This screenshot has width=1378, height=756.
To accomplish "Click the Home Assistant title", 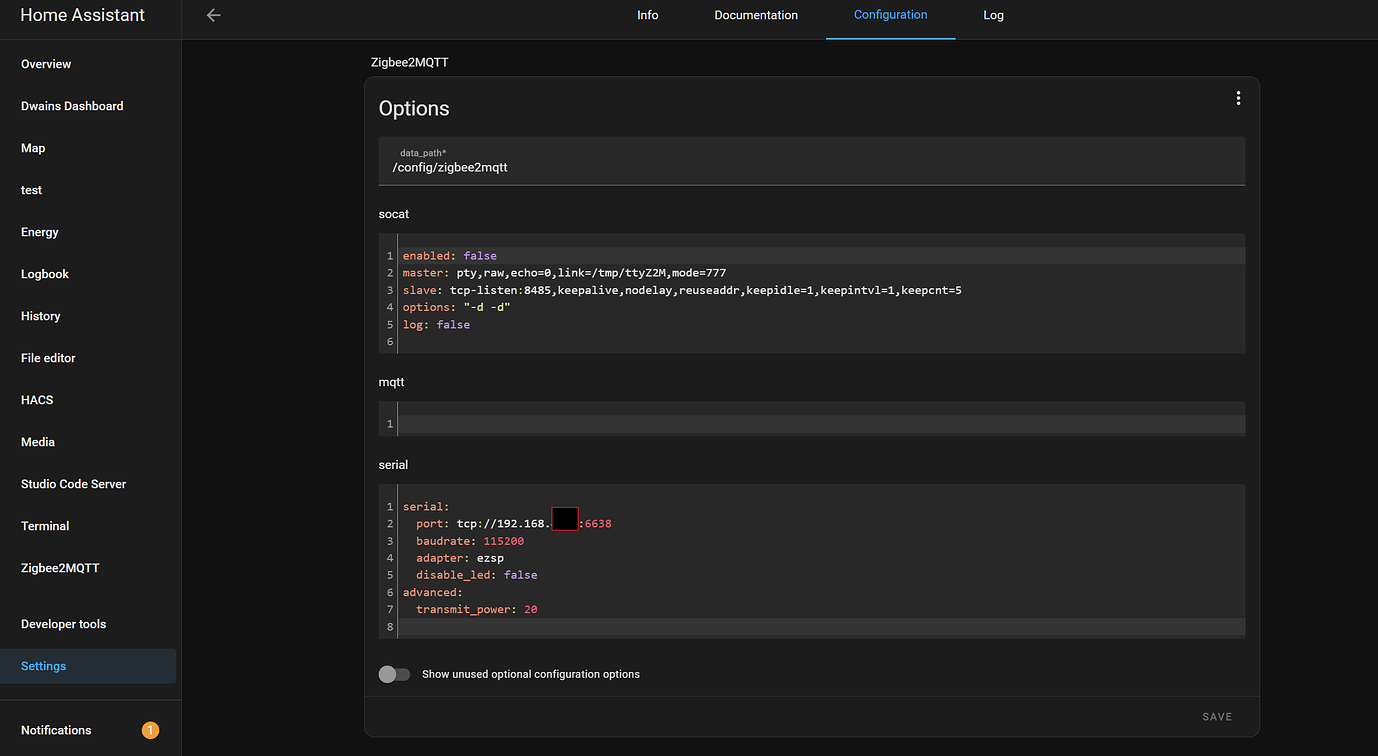I will point(82,15).
